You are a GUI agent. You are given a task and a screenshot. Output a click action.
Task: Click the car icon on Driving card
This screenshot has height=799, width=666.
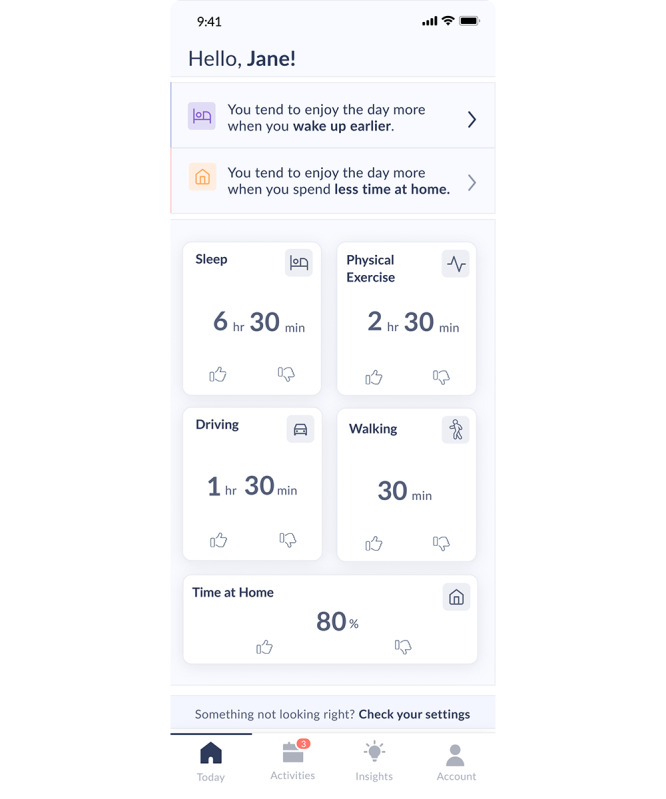click(x=300, y=430)
